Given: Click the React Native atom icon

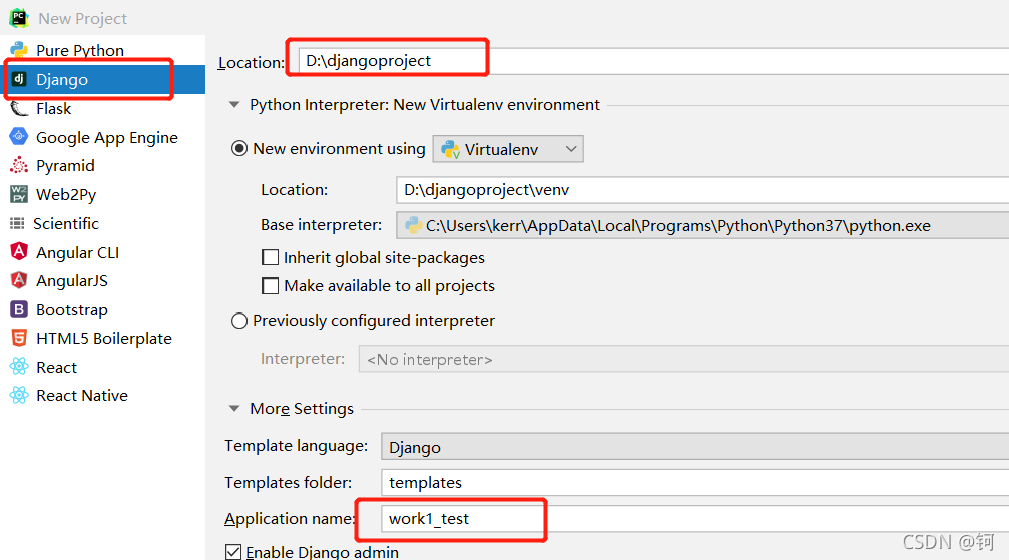Looking at the screenshot, I should pos(19,395).
